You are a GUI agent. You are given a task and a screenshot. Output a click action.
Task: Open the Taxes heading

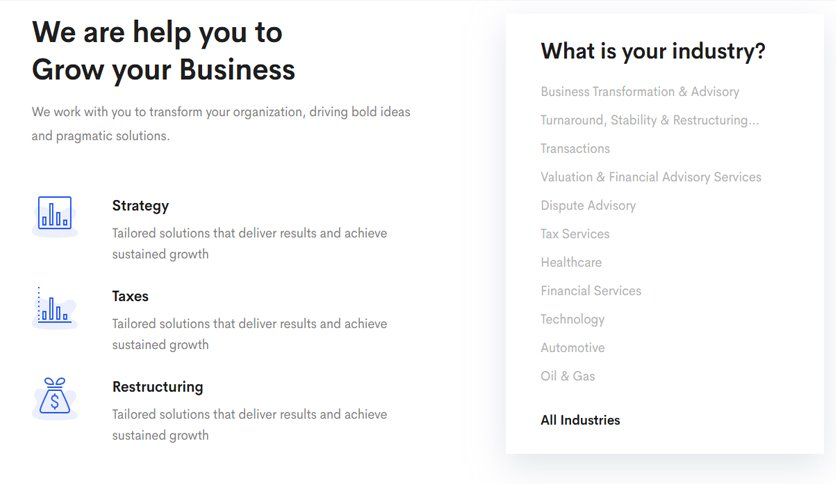[x=130, y=296]
